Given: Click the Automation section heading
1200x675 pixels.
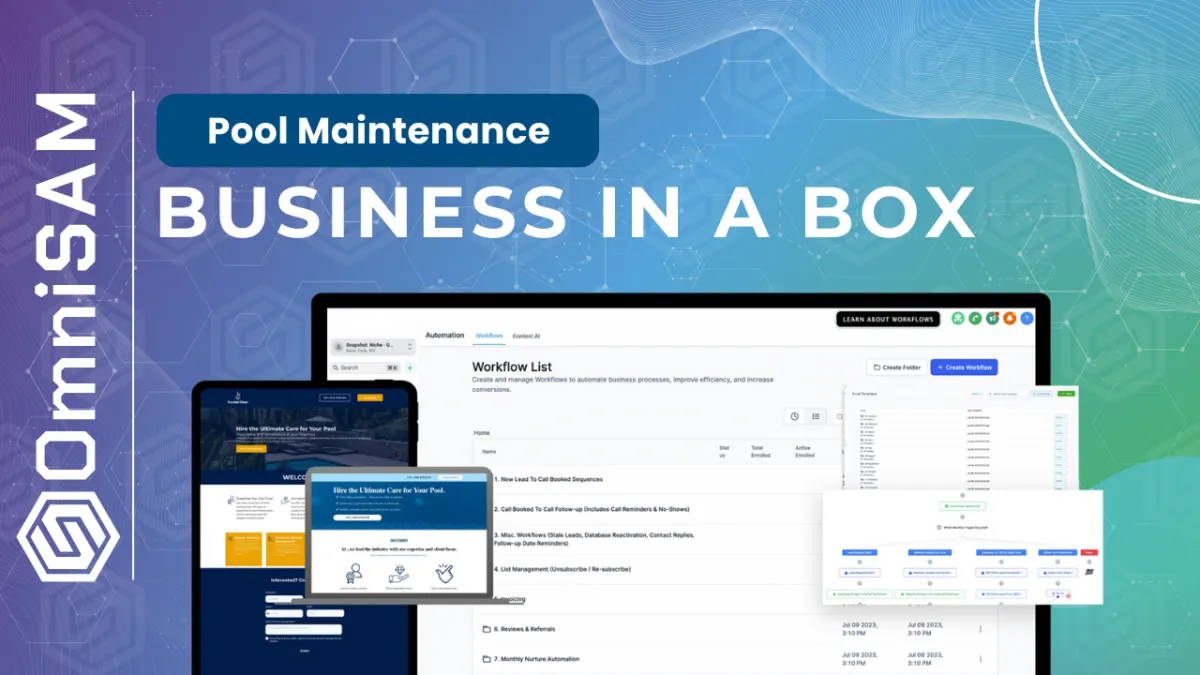Looking at the screenshot, I should [x=445, y=335].
